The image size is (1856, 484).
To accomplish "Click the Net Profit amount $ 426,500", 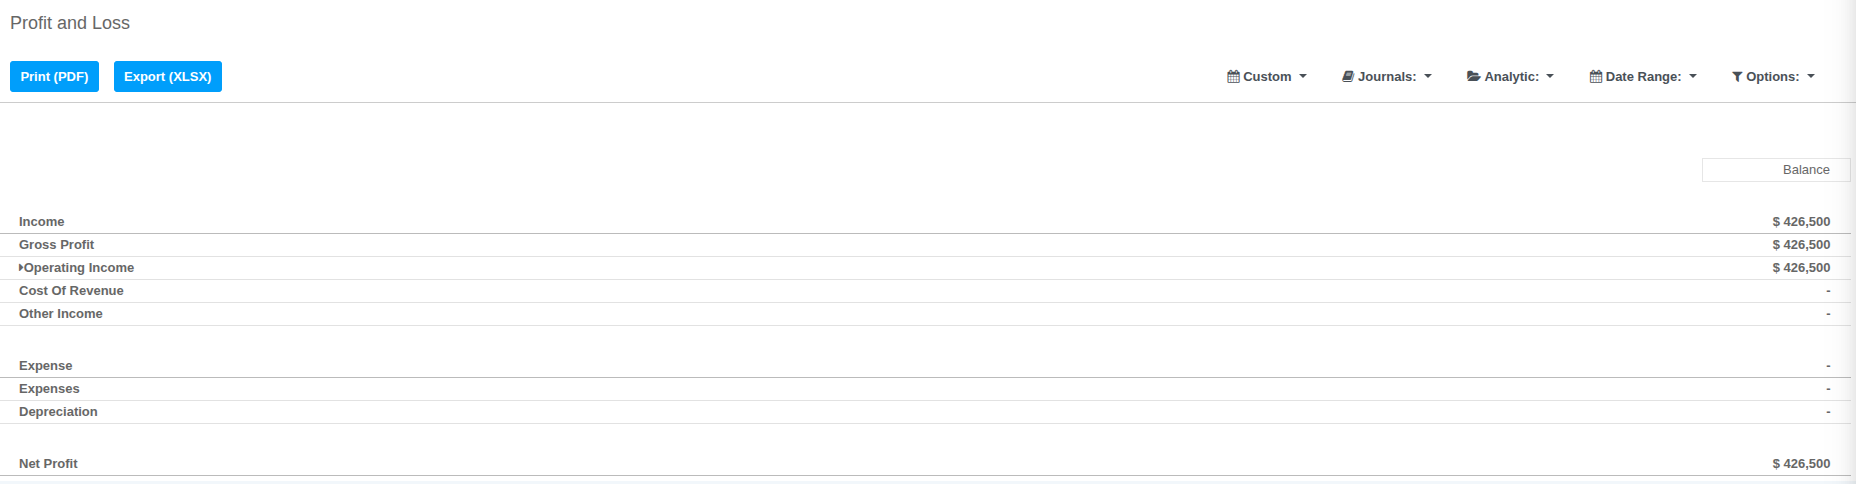I will click(1801, 464).
